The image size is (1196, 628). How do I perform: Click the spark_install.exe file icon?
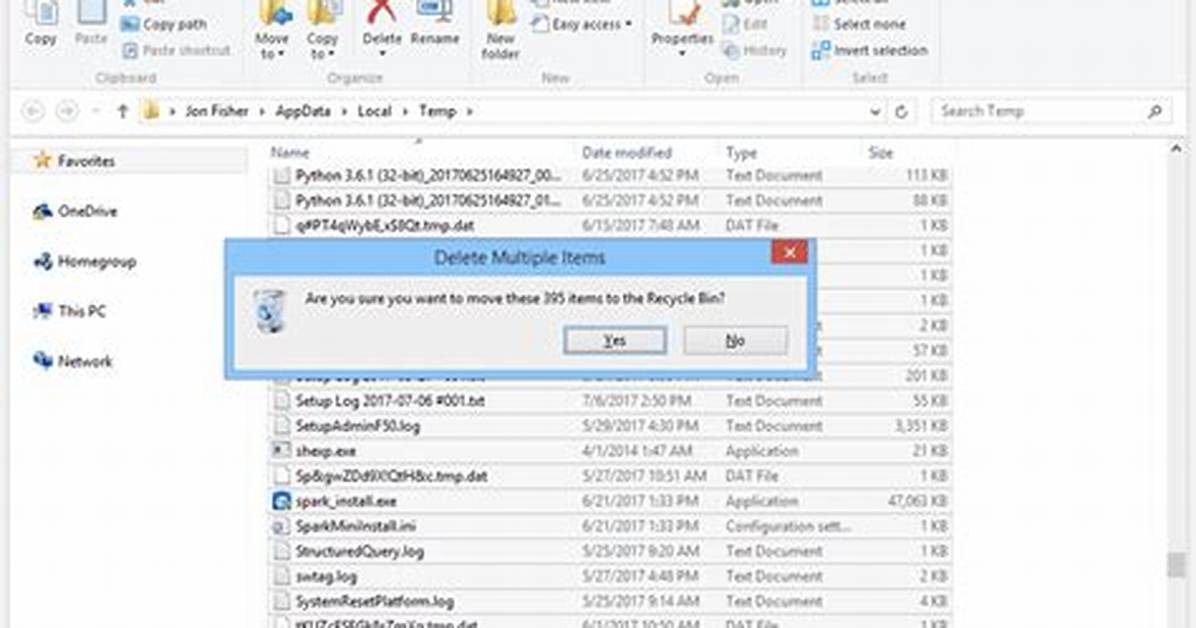[281, 501]
